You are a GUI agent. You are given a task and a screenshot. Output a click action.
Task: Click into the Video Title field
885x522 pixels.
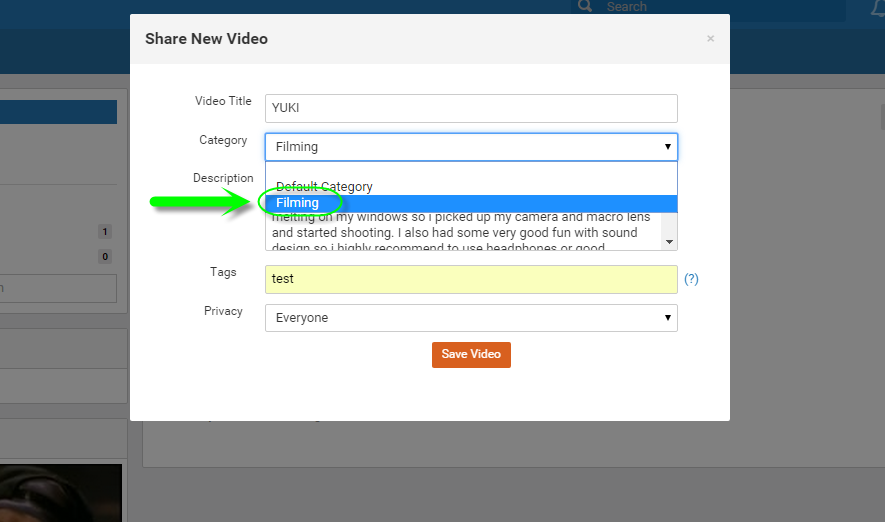pos(470,109)
